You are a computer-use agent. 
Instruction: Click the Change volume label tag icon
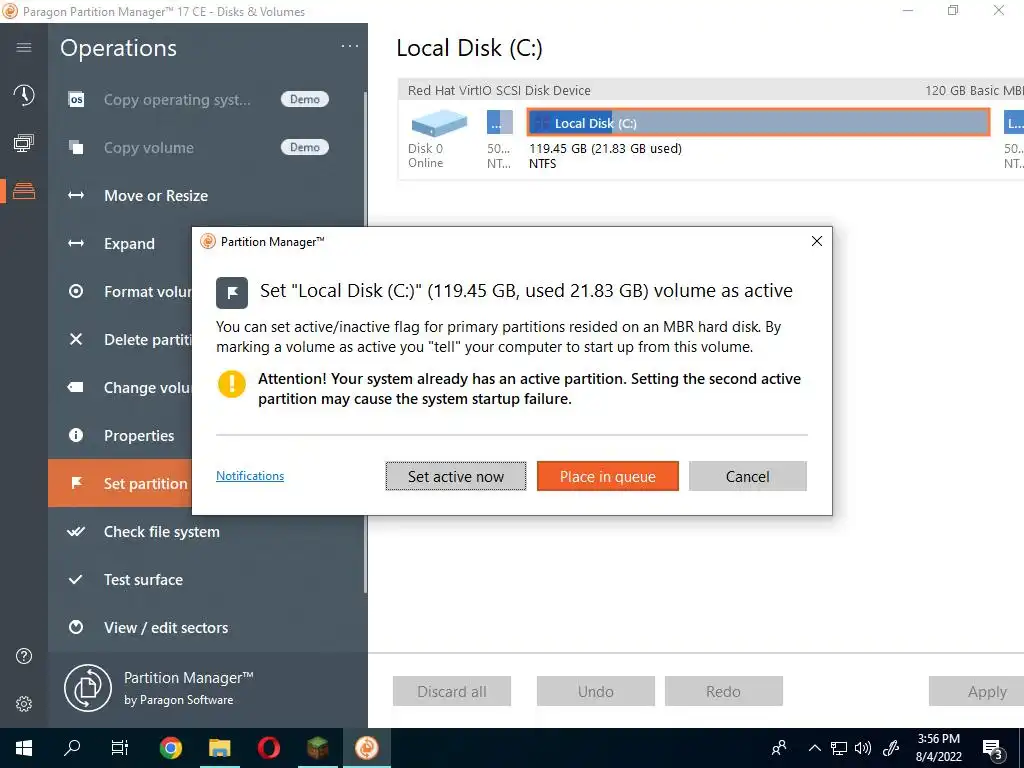click(x=76, y=387)
